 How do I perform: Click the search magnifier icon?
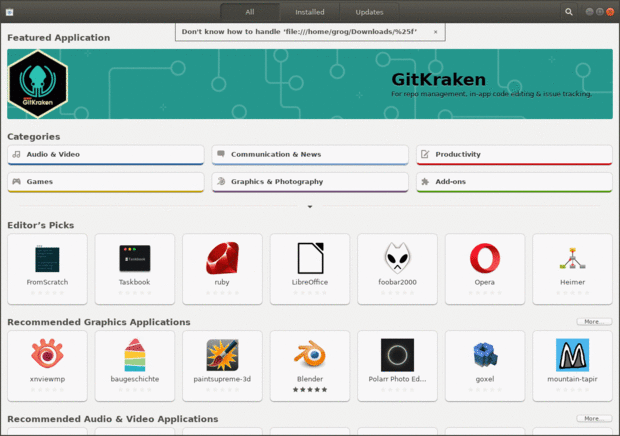(569, 12)
